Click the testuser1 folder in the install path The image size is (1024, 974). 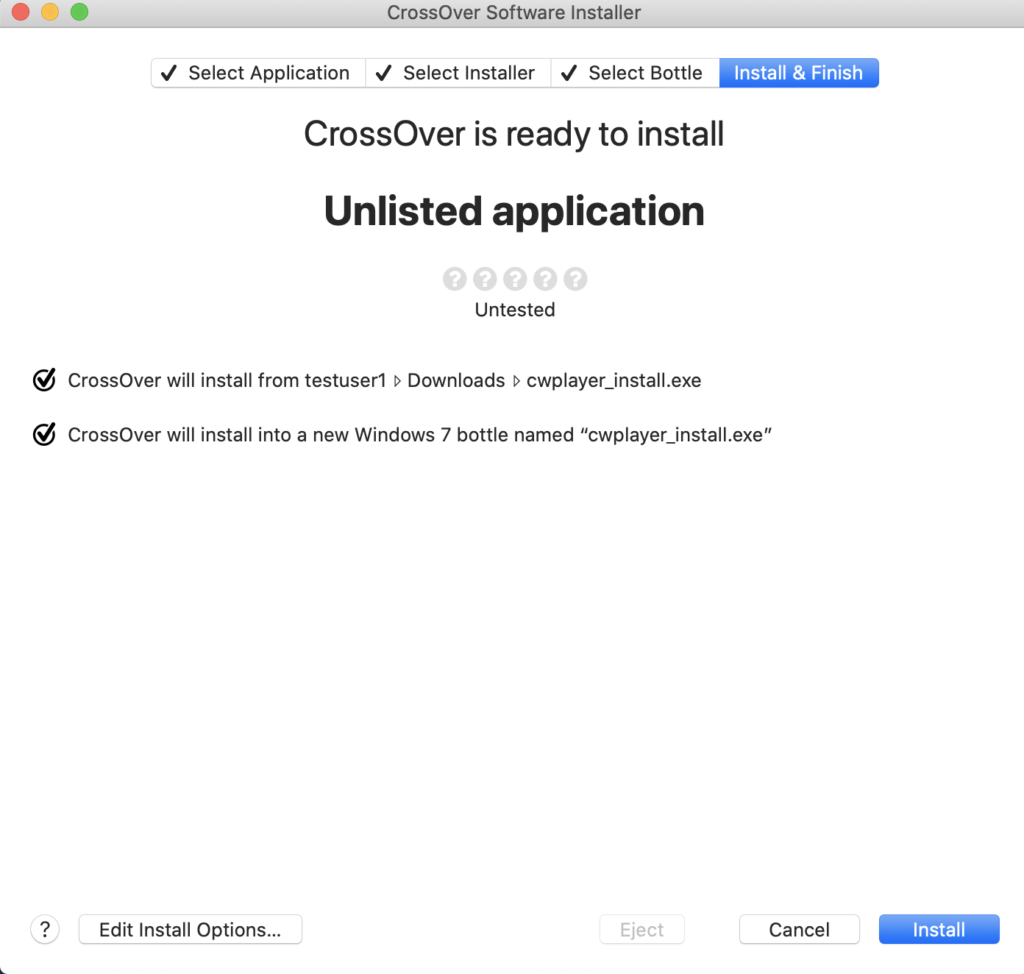coord(343,381)
